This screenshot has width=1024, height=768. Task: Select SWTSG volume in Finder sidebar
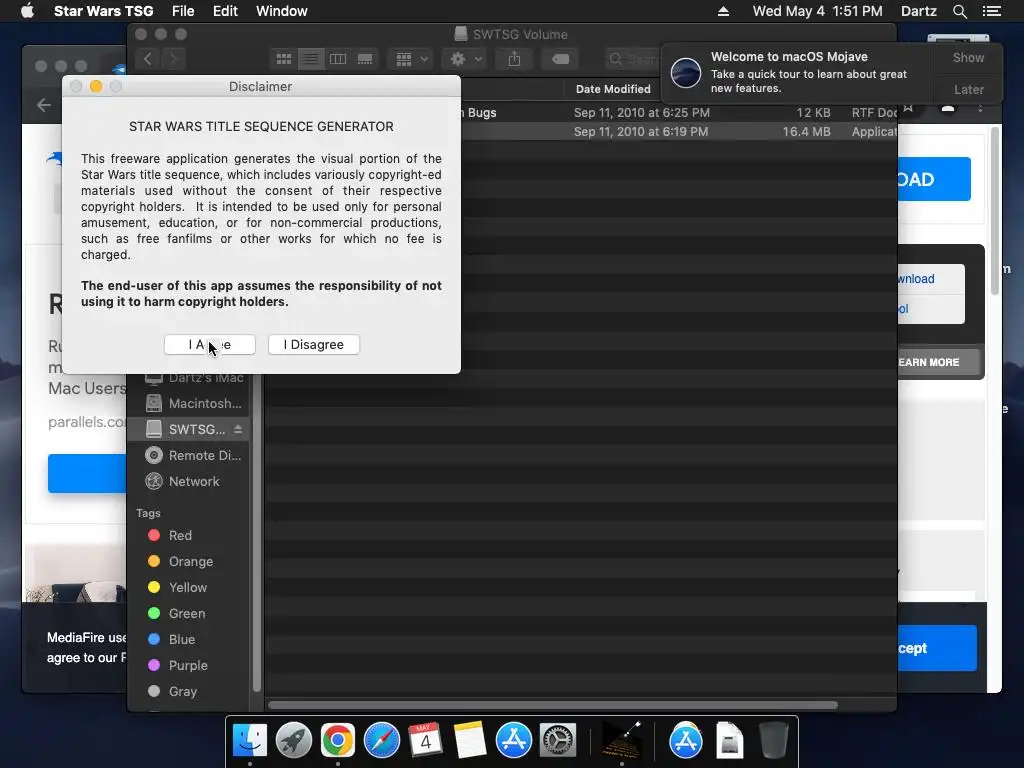click(x=186, y=429)
